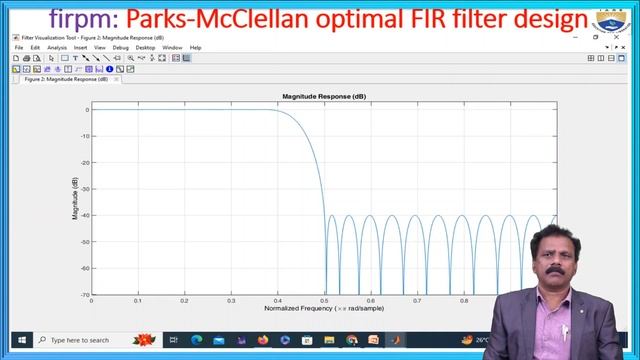The height and width of the screenshot is (360, 640).
Task: Toggle the Edit Plot arrow tool
Action: pos(51,58)
